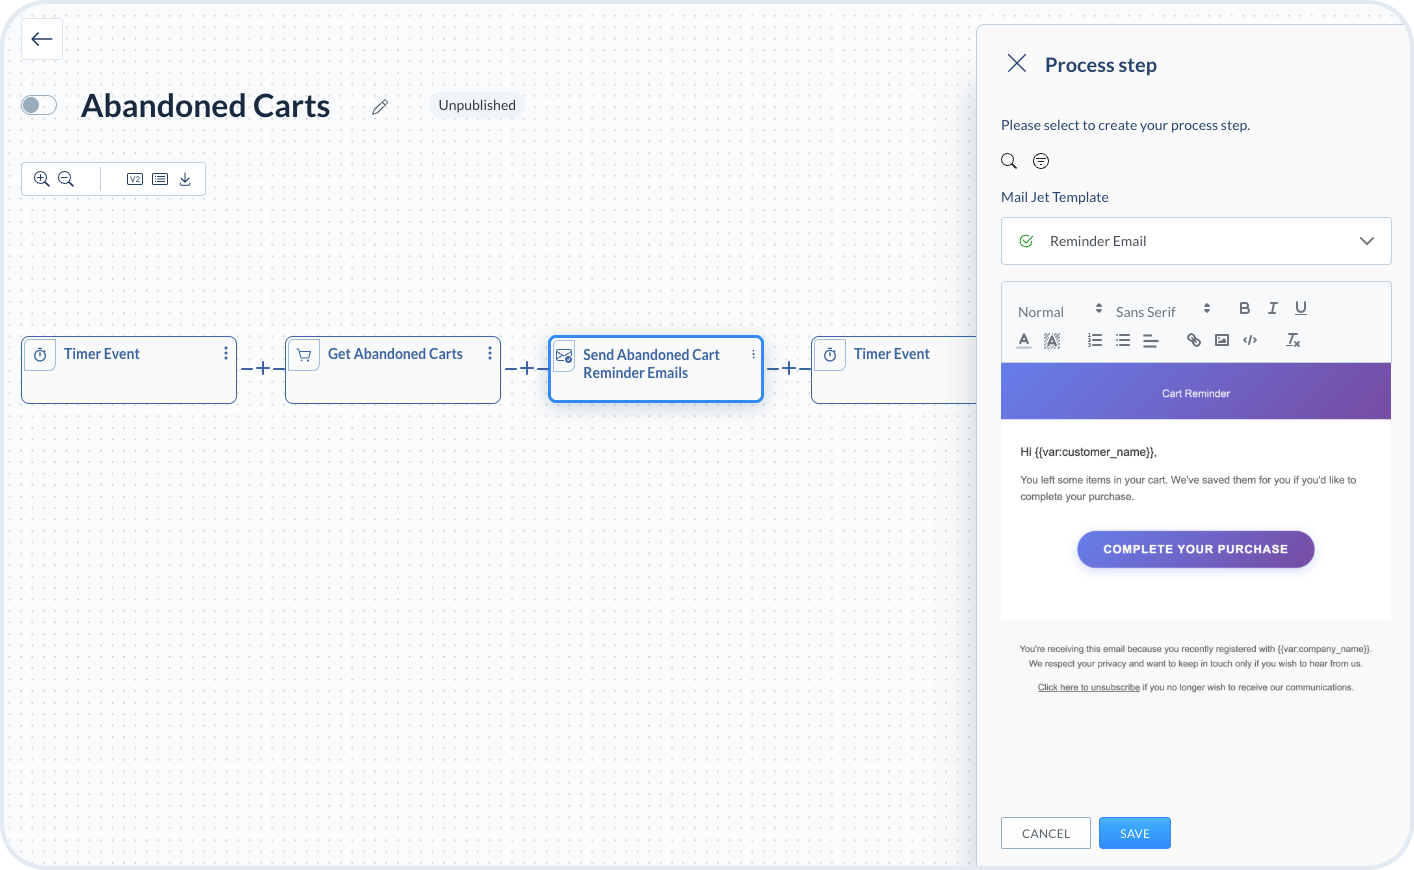Viewport: 1414px width, 870px height.
Task: Open the Get Abandoned Carts step menu
Action: tap(490, 353)
